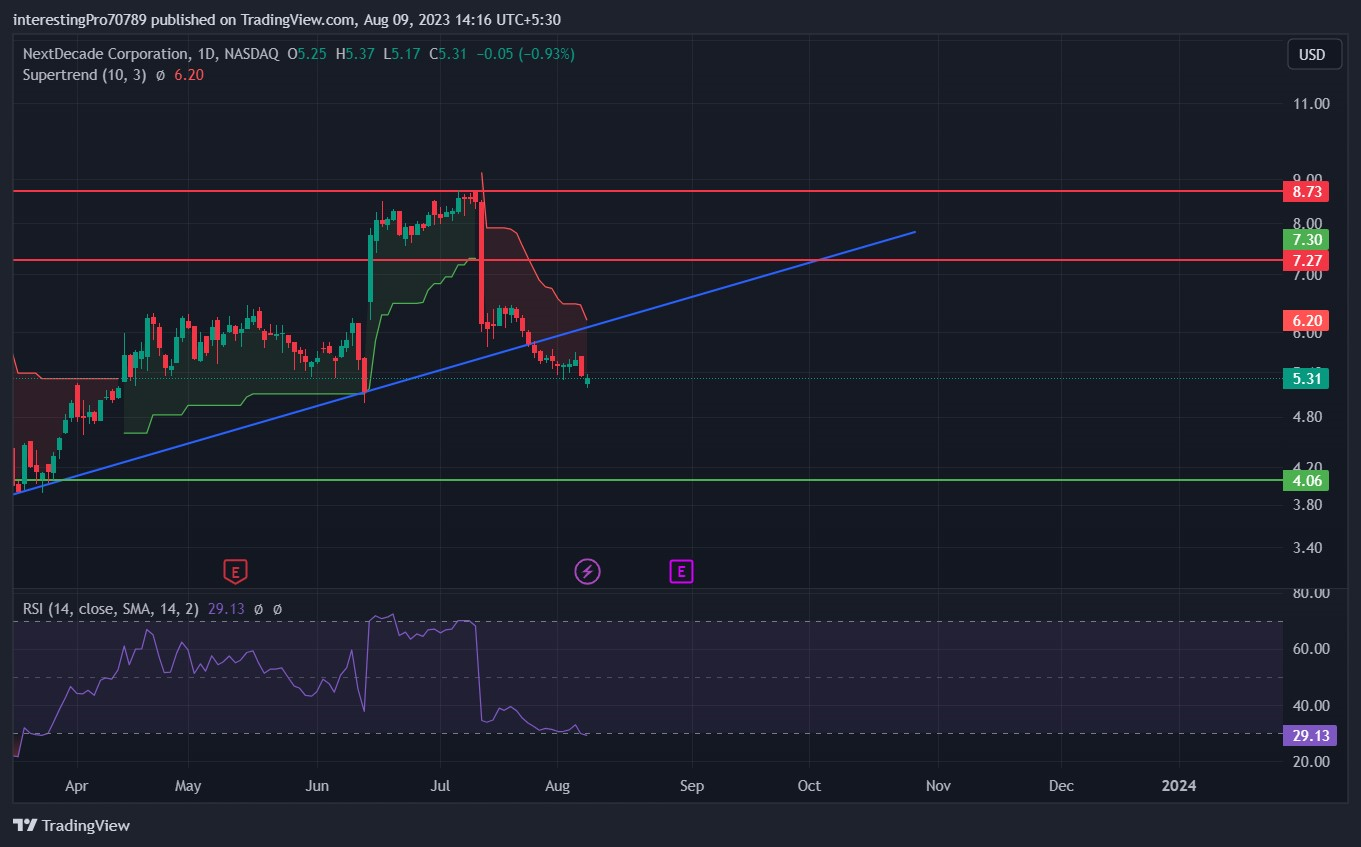The image size is (1361, 847).
Task: Click the Dec date axis label
Action: coord(1061,786)
